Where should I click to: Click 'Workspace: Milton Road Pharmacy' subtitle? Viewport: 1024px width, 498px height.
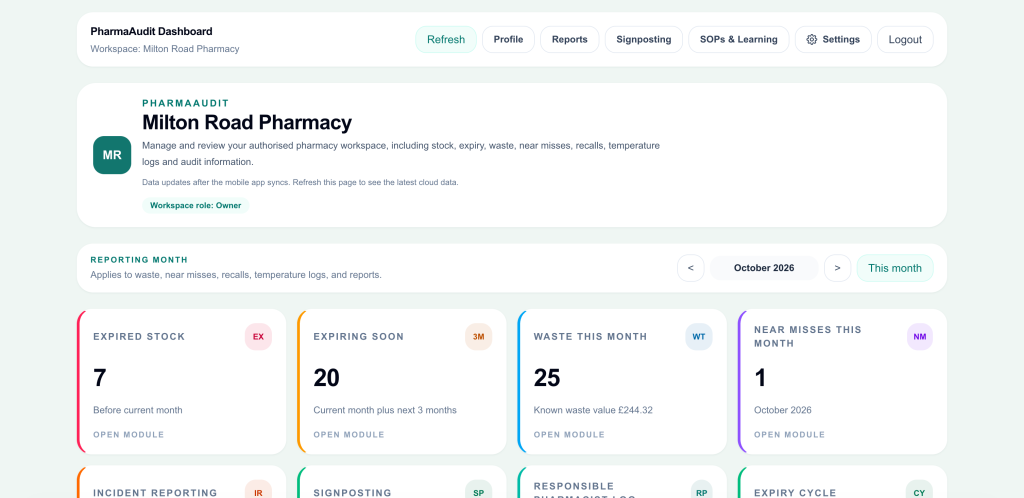pos(165,49)
